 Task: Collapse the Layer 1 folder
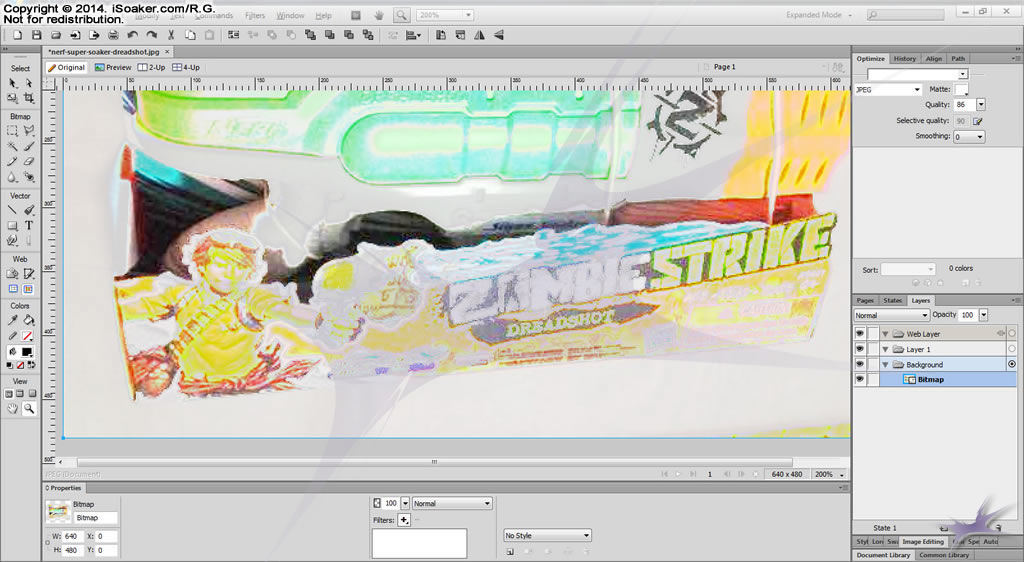(x=886, y=349)
